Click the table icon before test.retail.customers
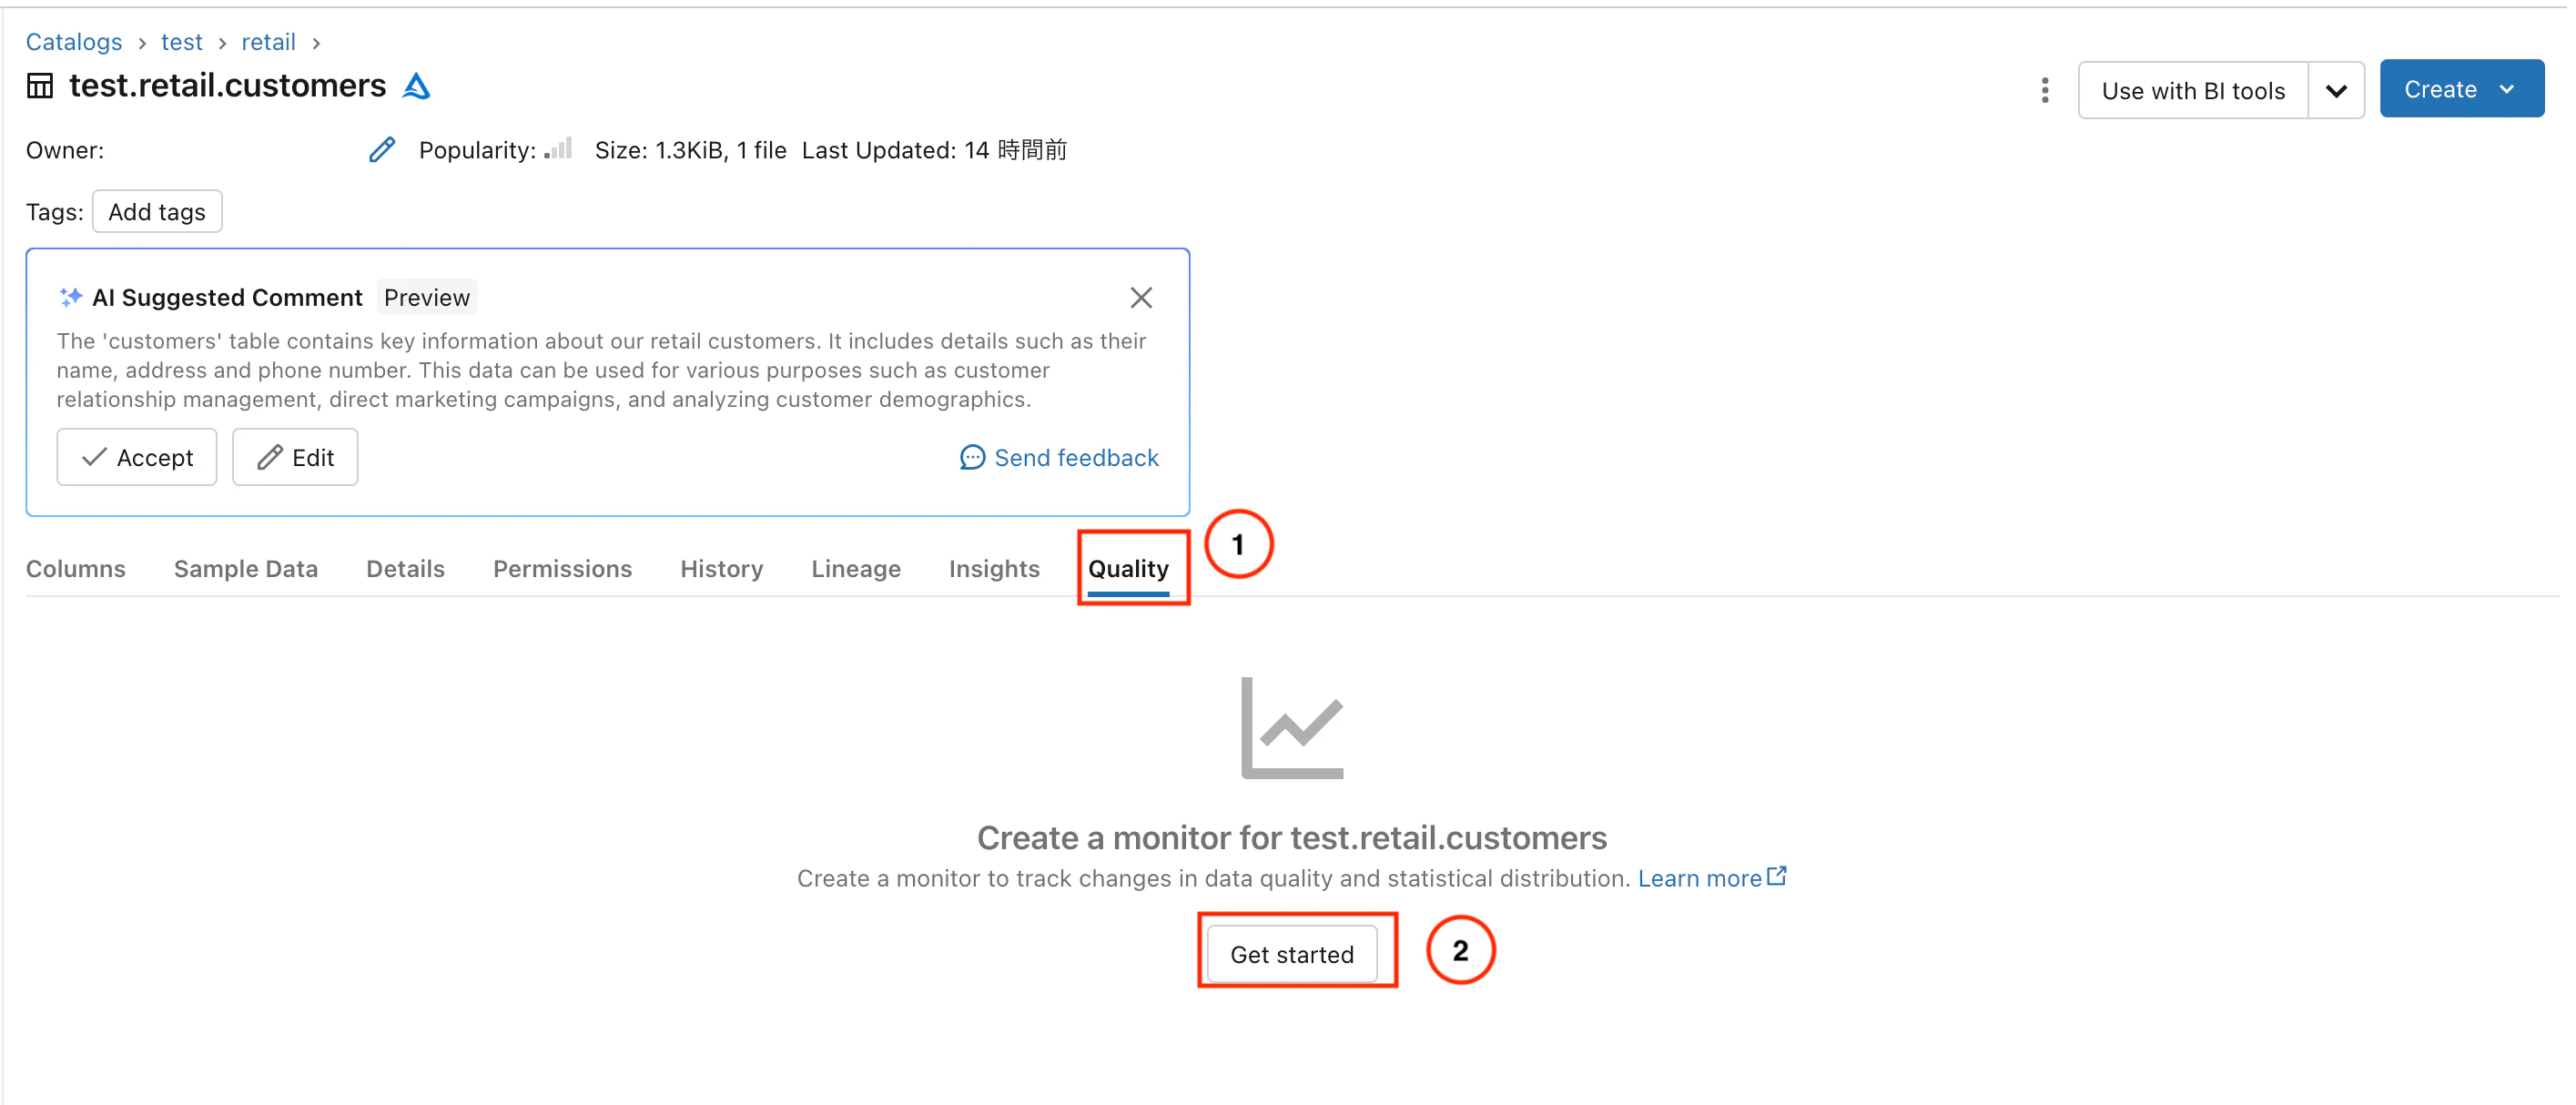The height and width of the screenshot is (1105, 2576). pos(40,86)
